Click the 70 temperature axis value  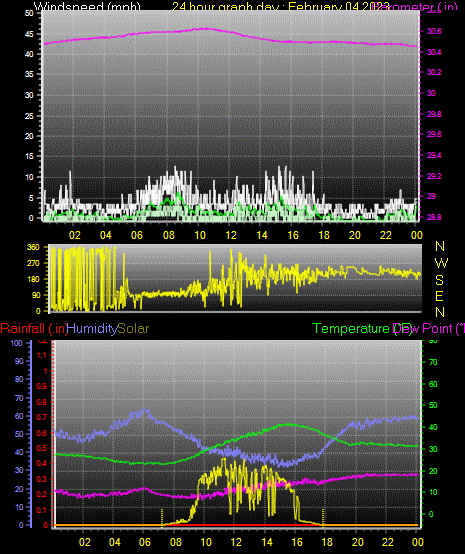(433, 362)
